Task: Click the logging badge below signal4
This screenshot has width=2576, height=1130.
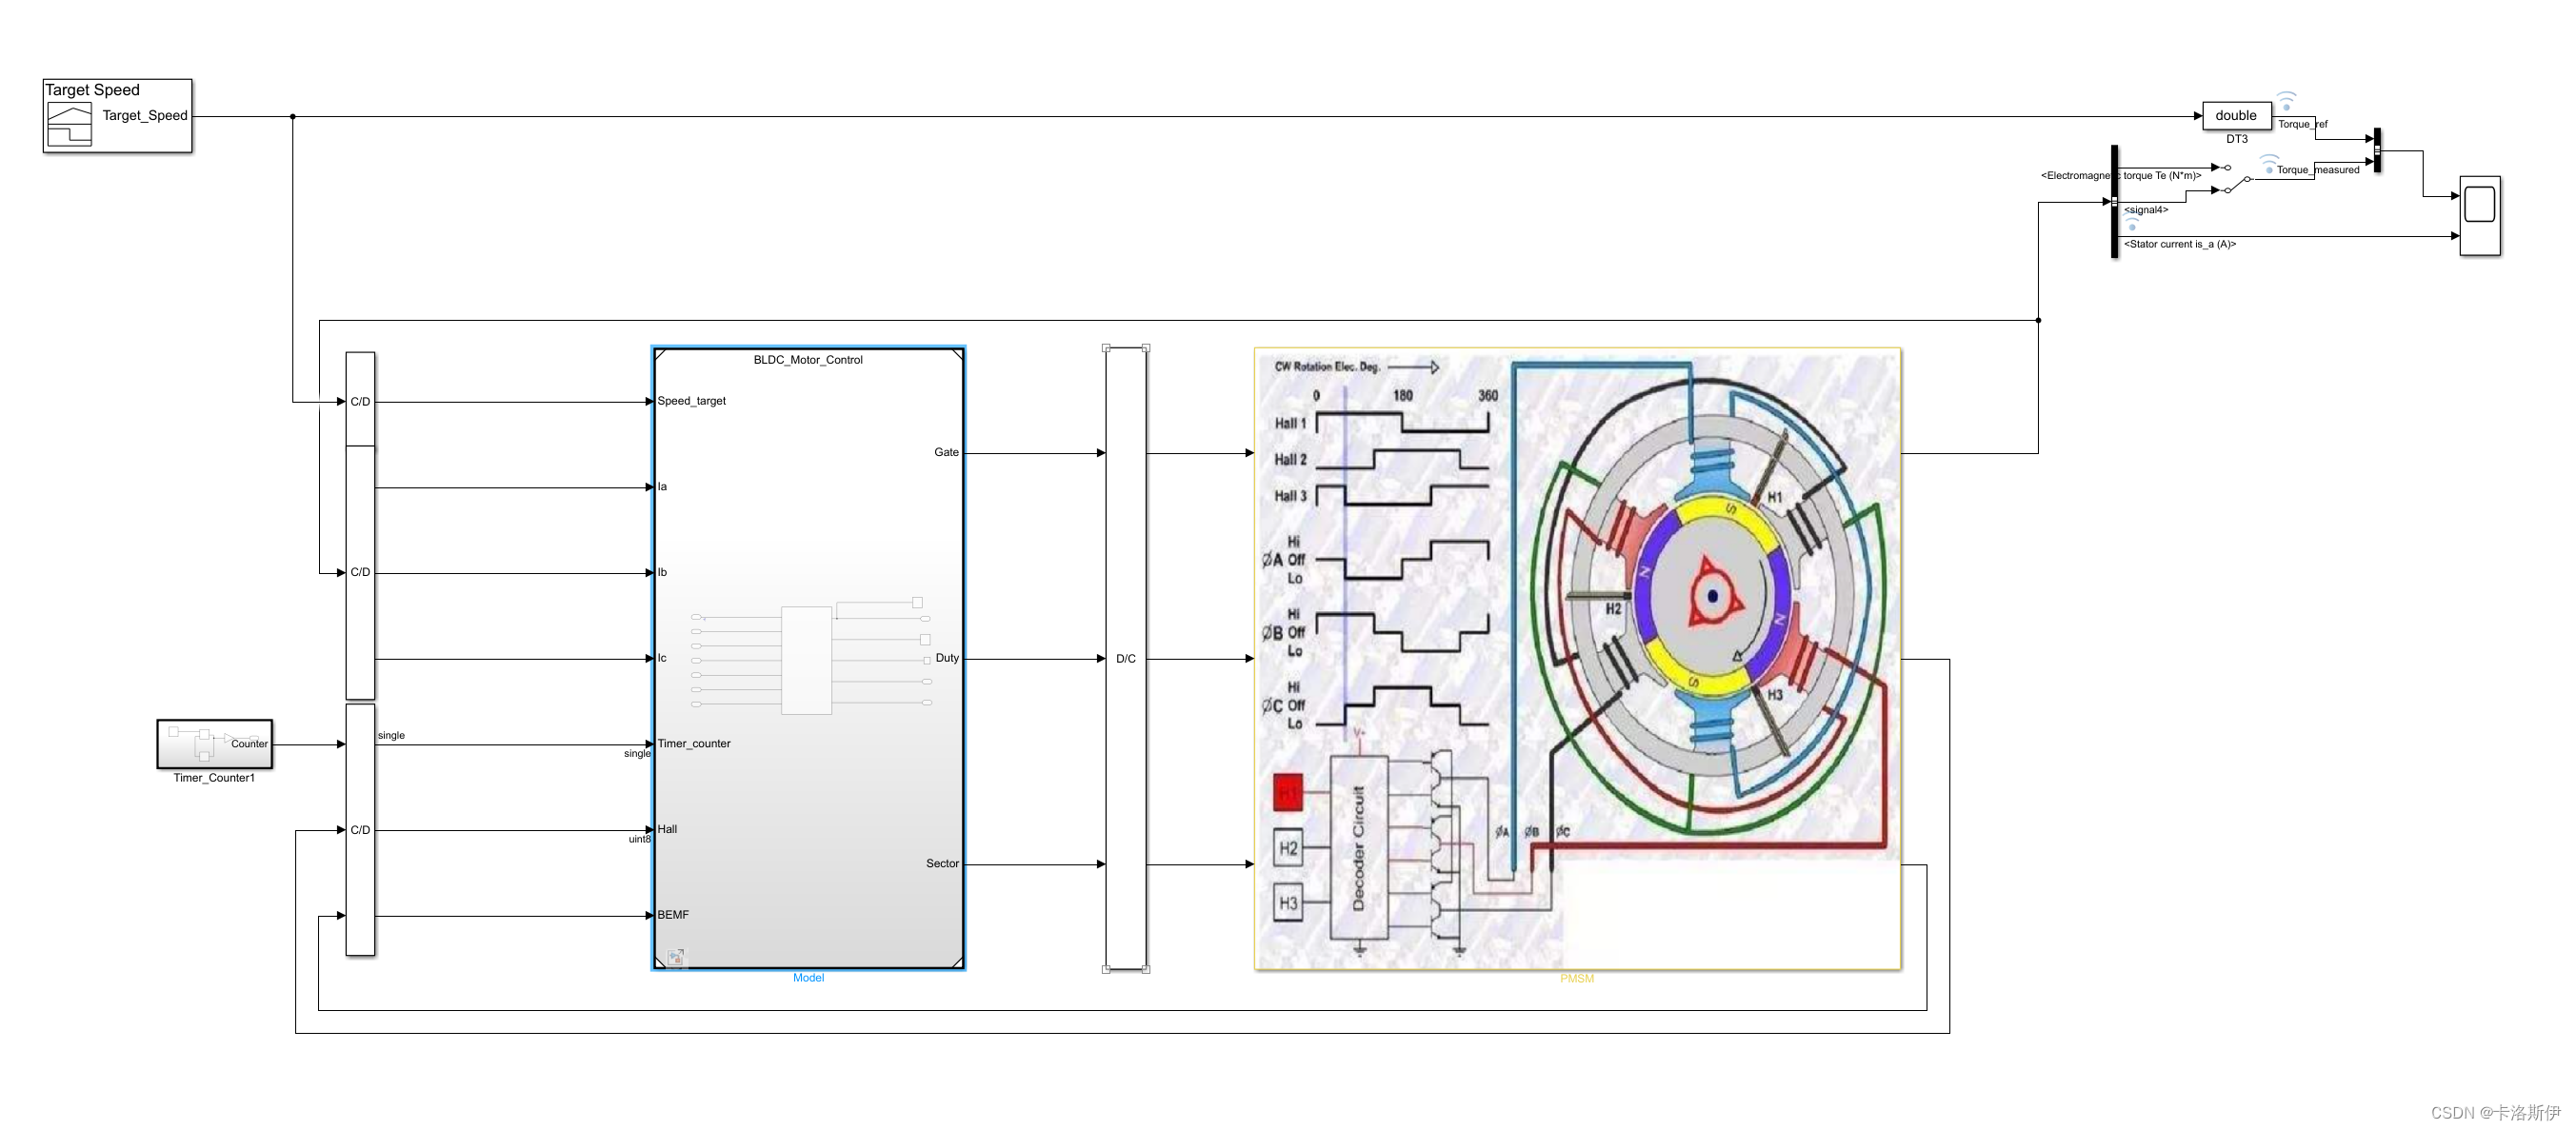Action: [x=2132, y=225]
